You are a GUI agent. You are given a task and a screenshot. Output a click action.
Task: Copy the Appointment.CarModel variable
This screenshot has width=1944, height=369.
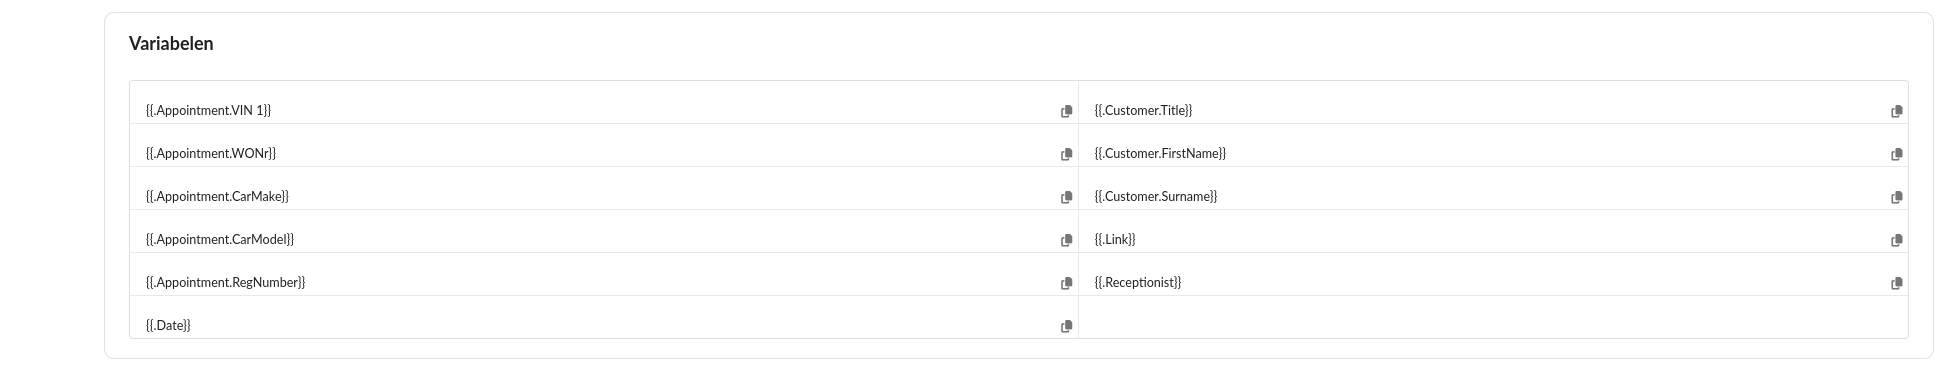pos(1066,240)
